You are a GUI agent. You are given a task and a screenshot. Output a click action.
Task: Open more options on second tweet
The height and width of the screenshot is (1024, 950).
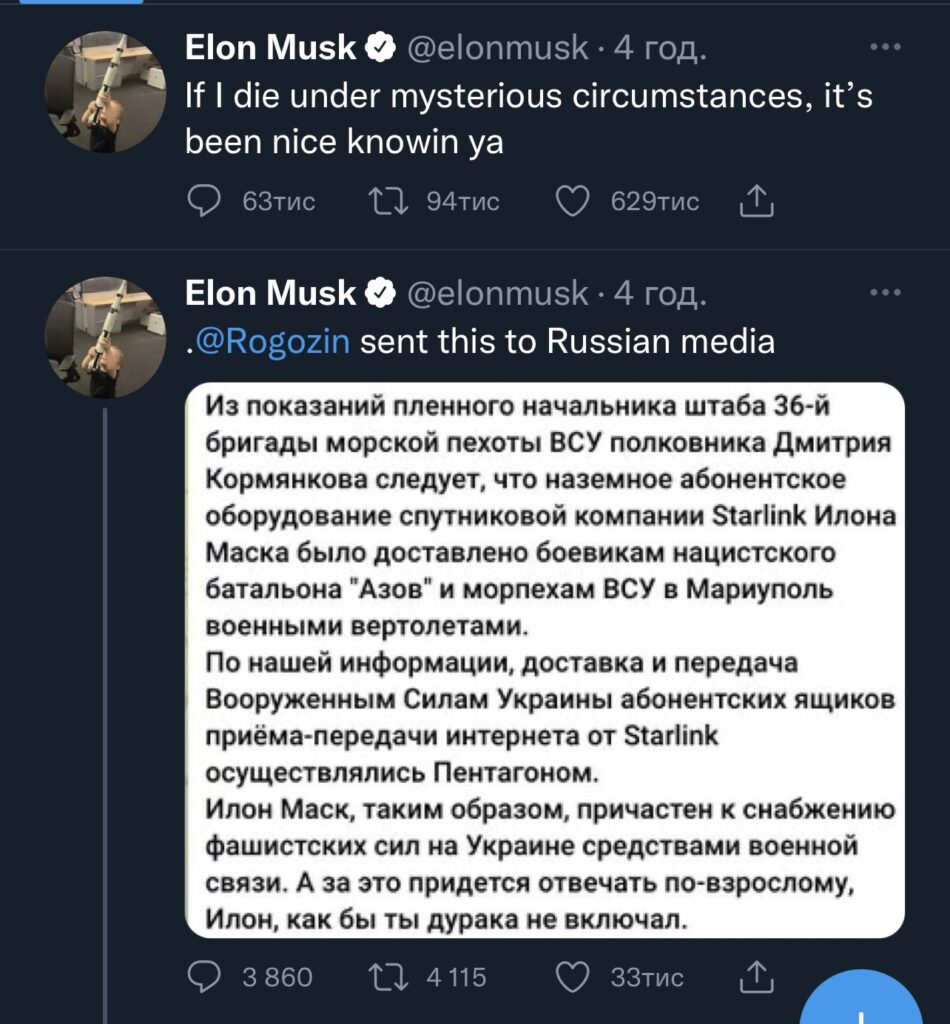click(x=886, y=292)
